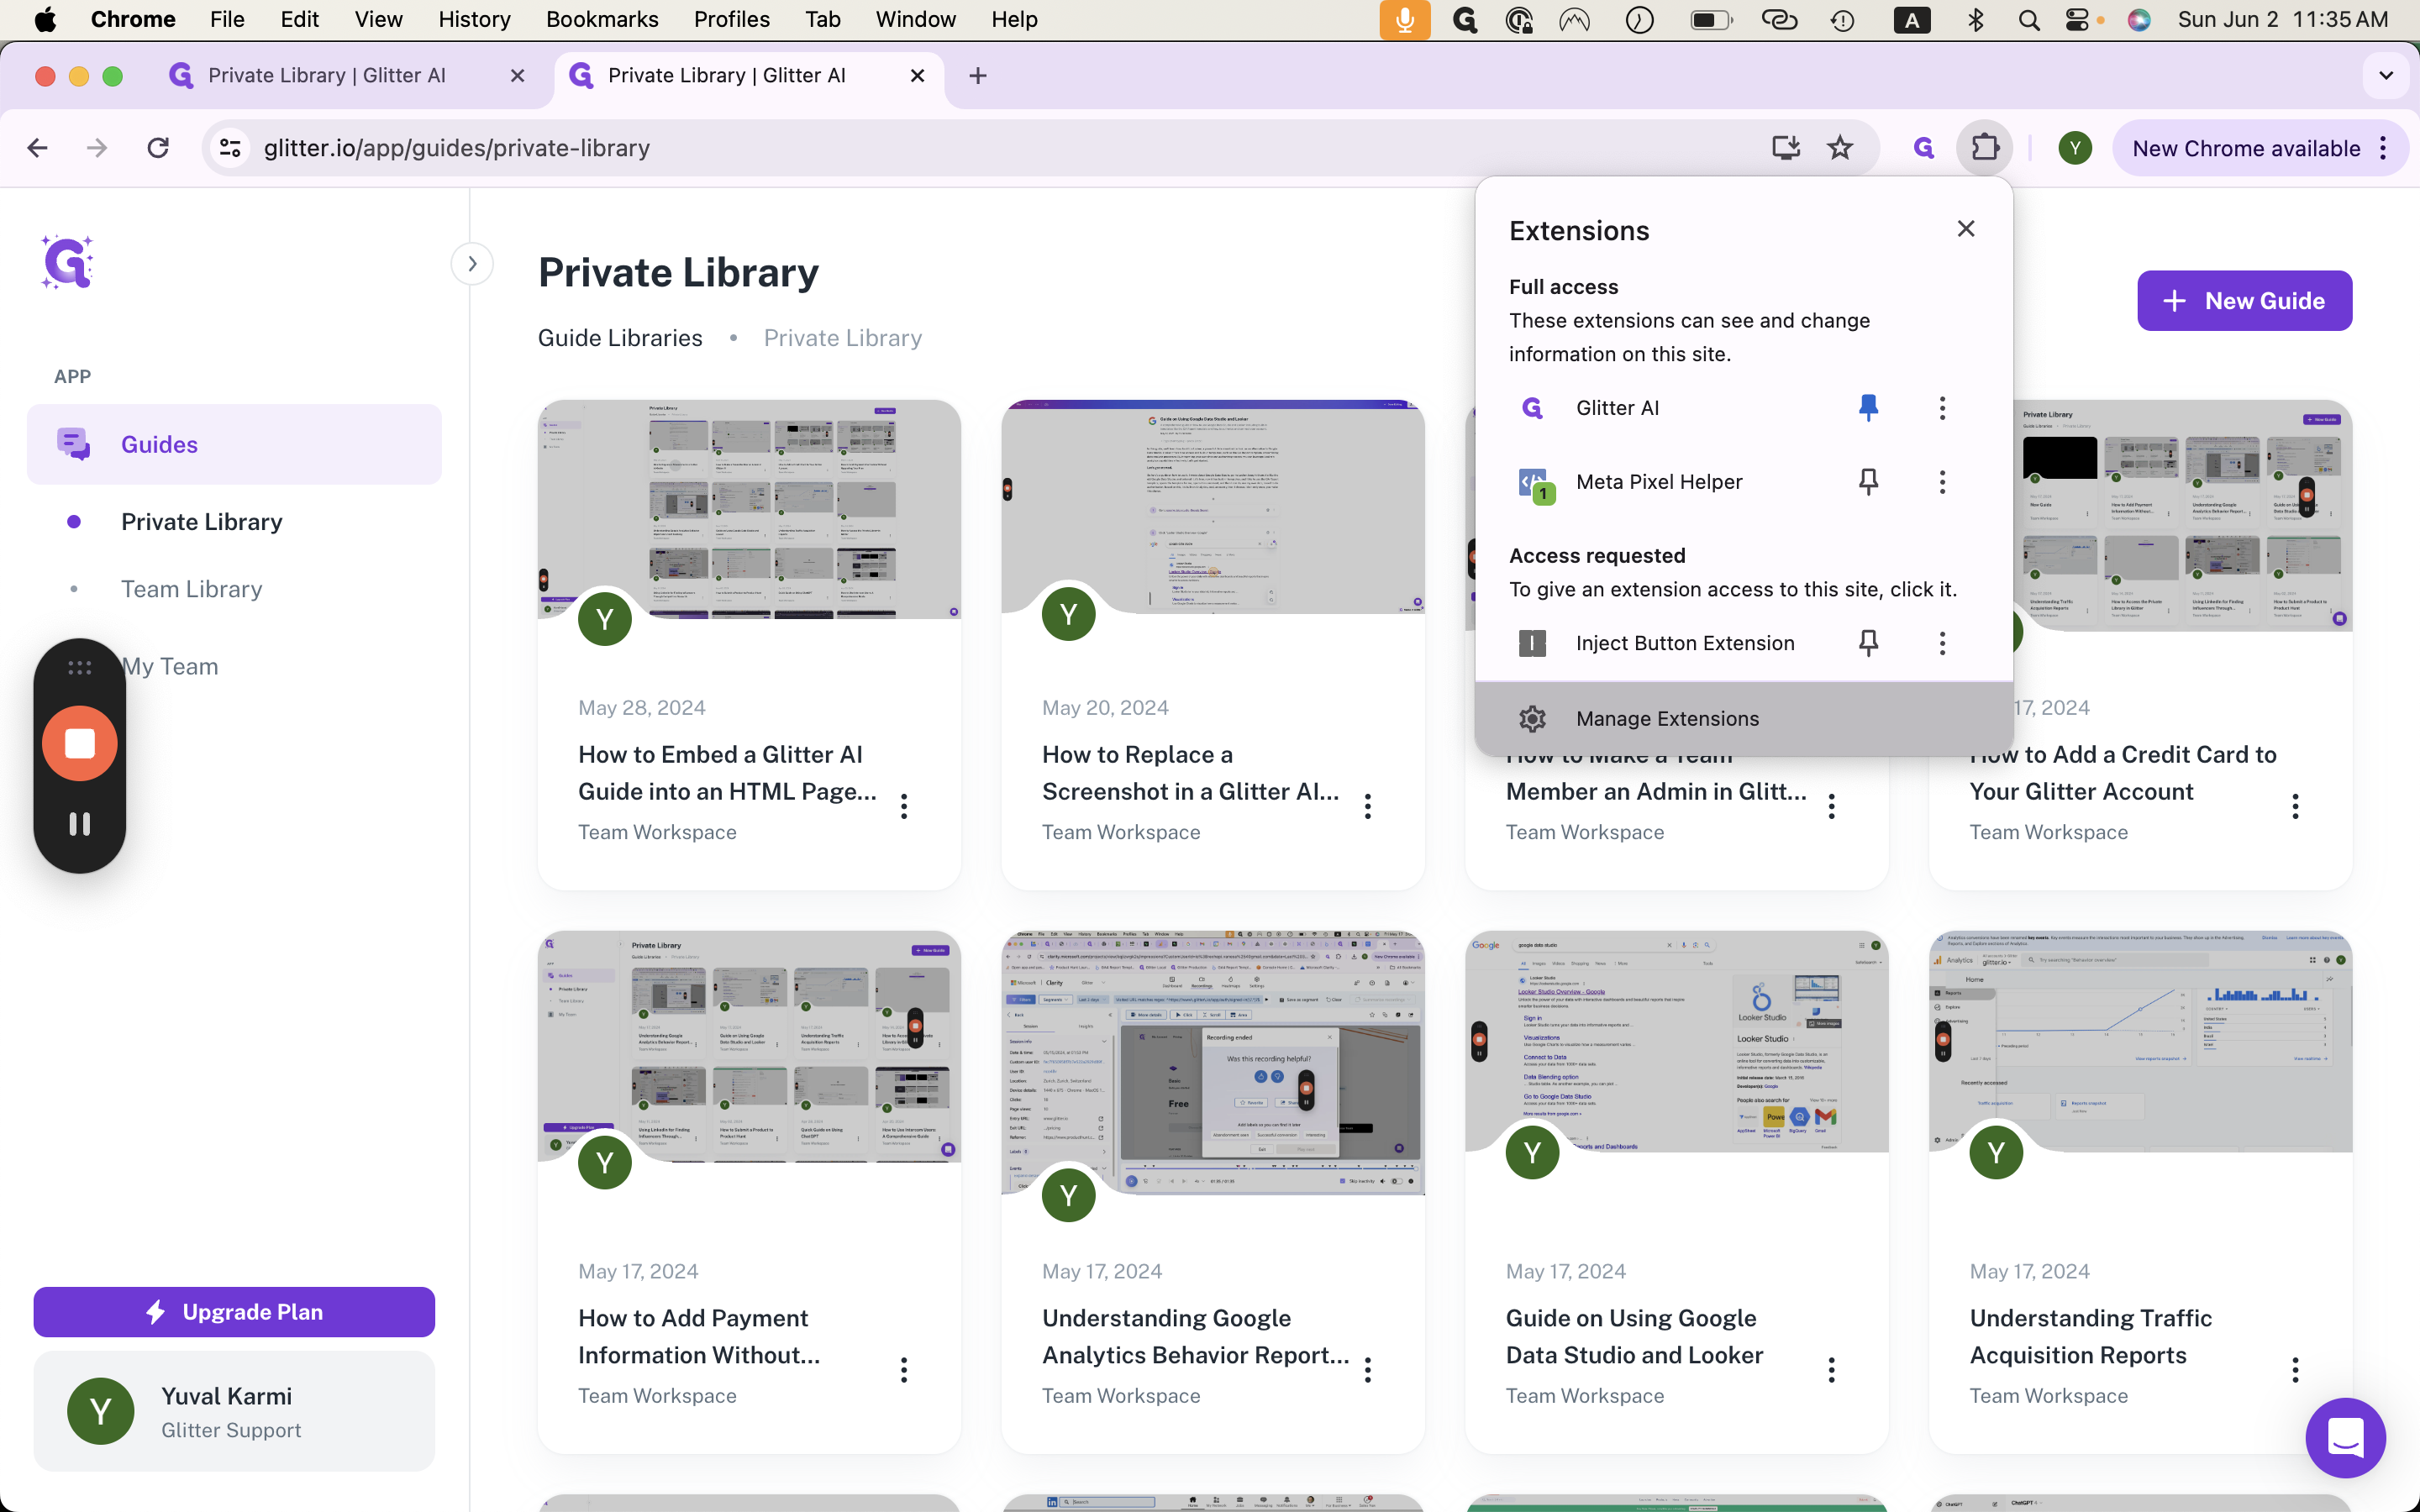The width and height of the screenshot is (2420, 1512).
Task: Expand the sidebar with chevron arrow
Action: [472, 264]
